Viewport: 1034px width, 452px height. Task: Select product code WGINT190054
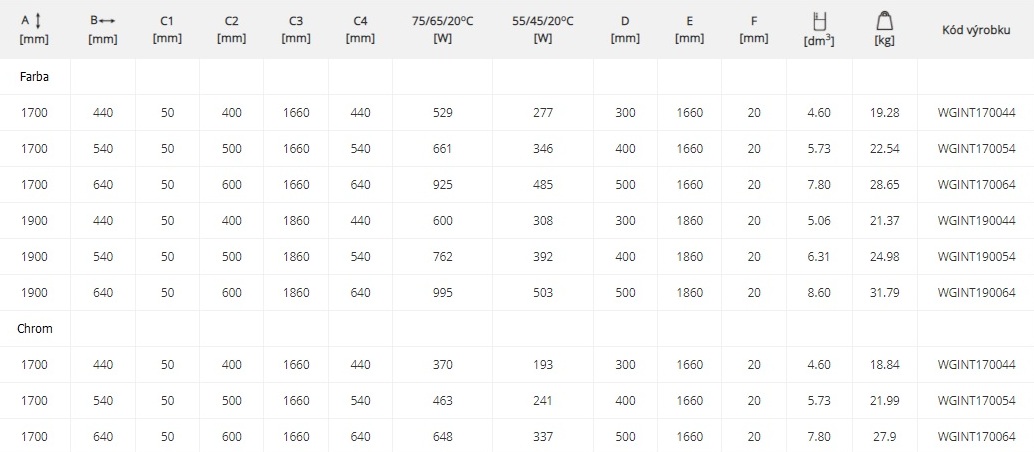coord(976,257)
